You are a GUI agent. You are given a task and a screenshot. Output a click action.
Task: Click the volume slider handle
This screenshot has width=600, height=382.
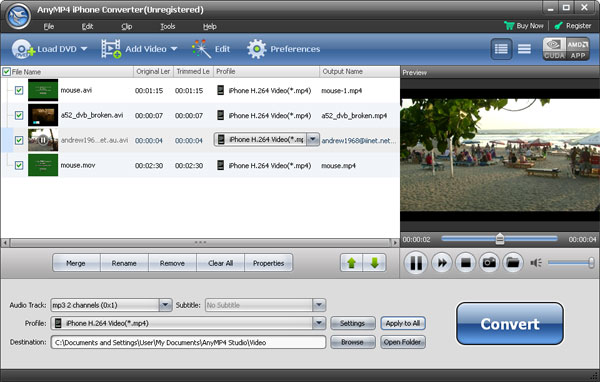coord(591,263)
